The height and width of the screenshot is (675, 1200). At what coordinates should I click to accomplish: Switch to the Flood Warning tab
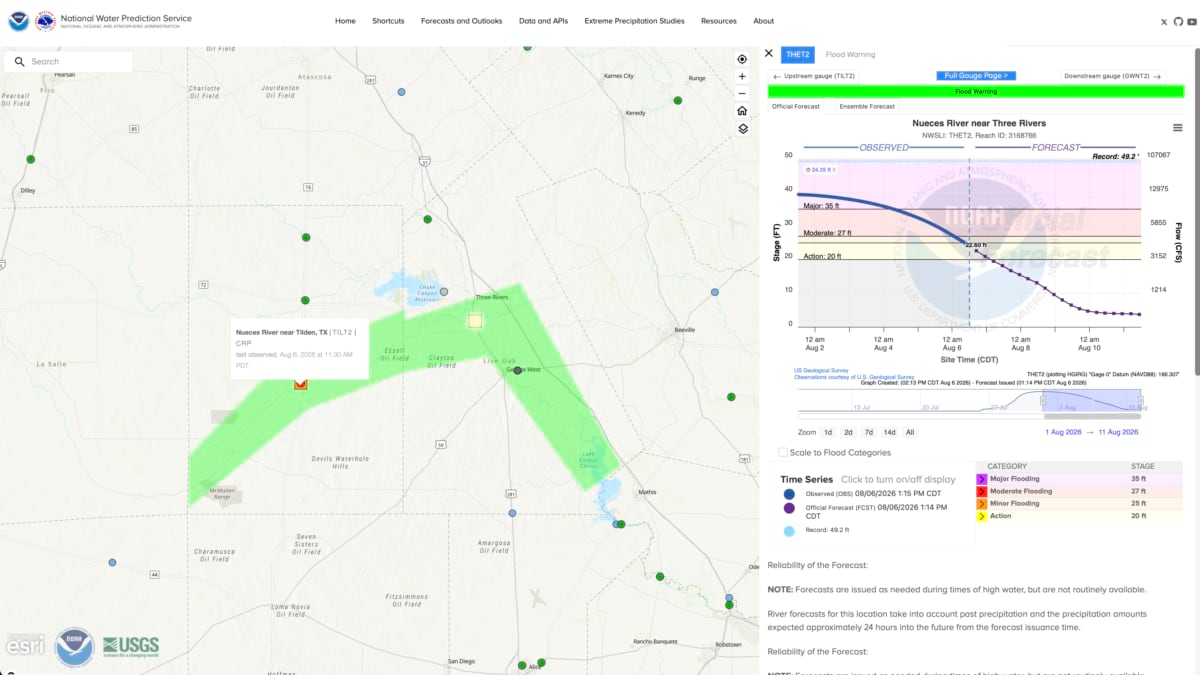click(x=850, y=54)
